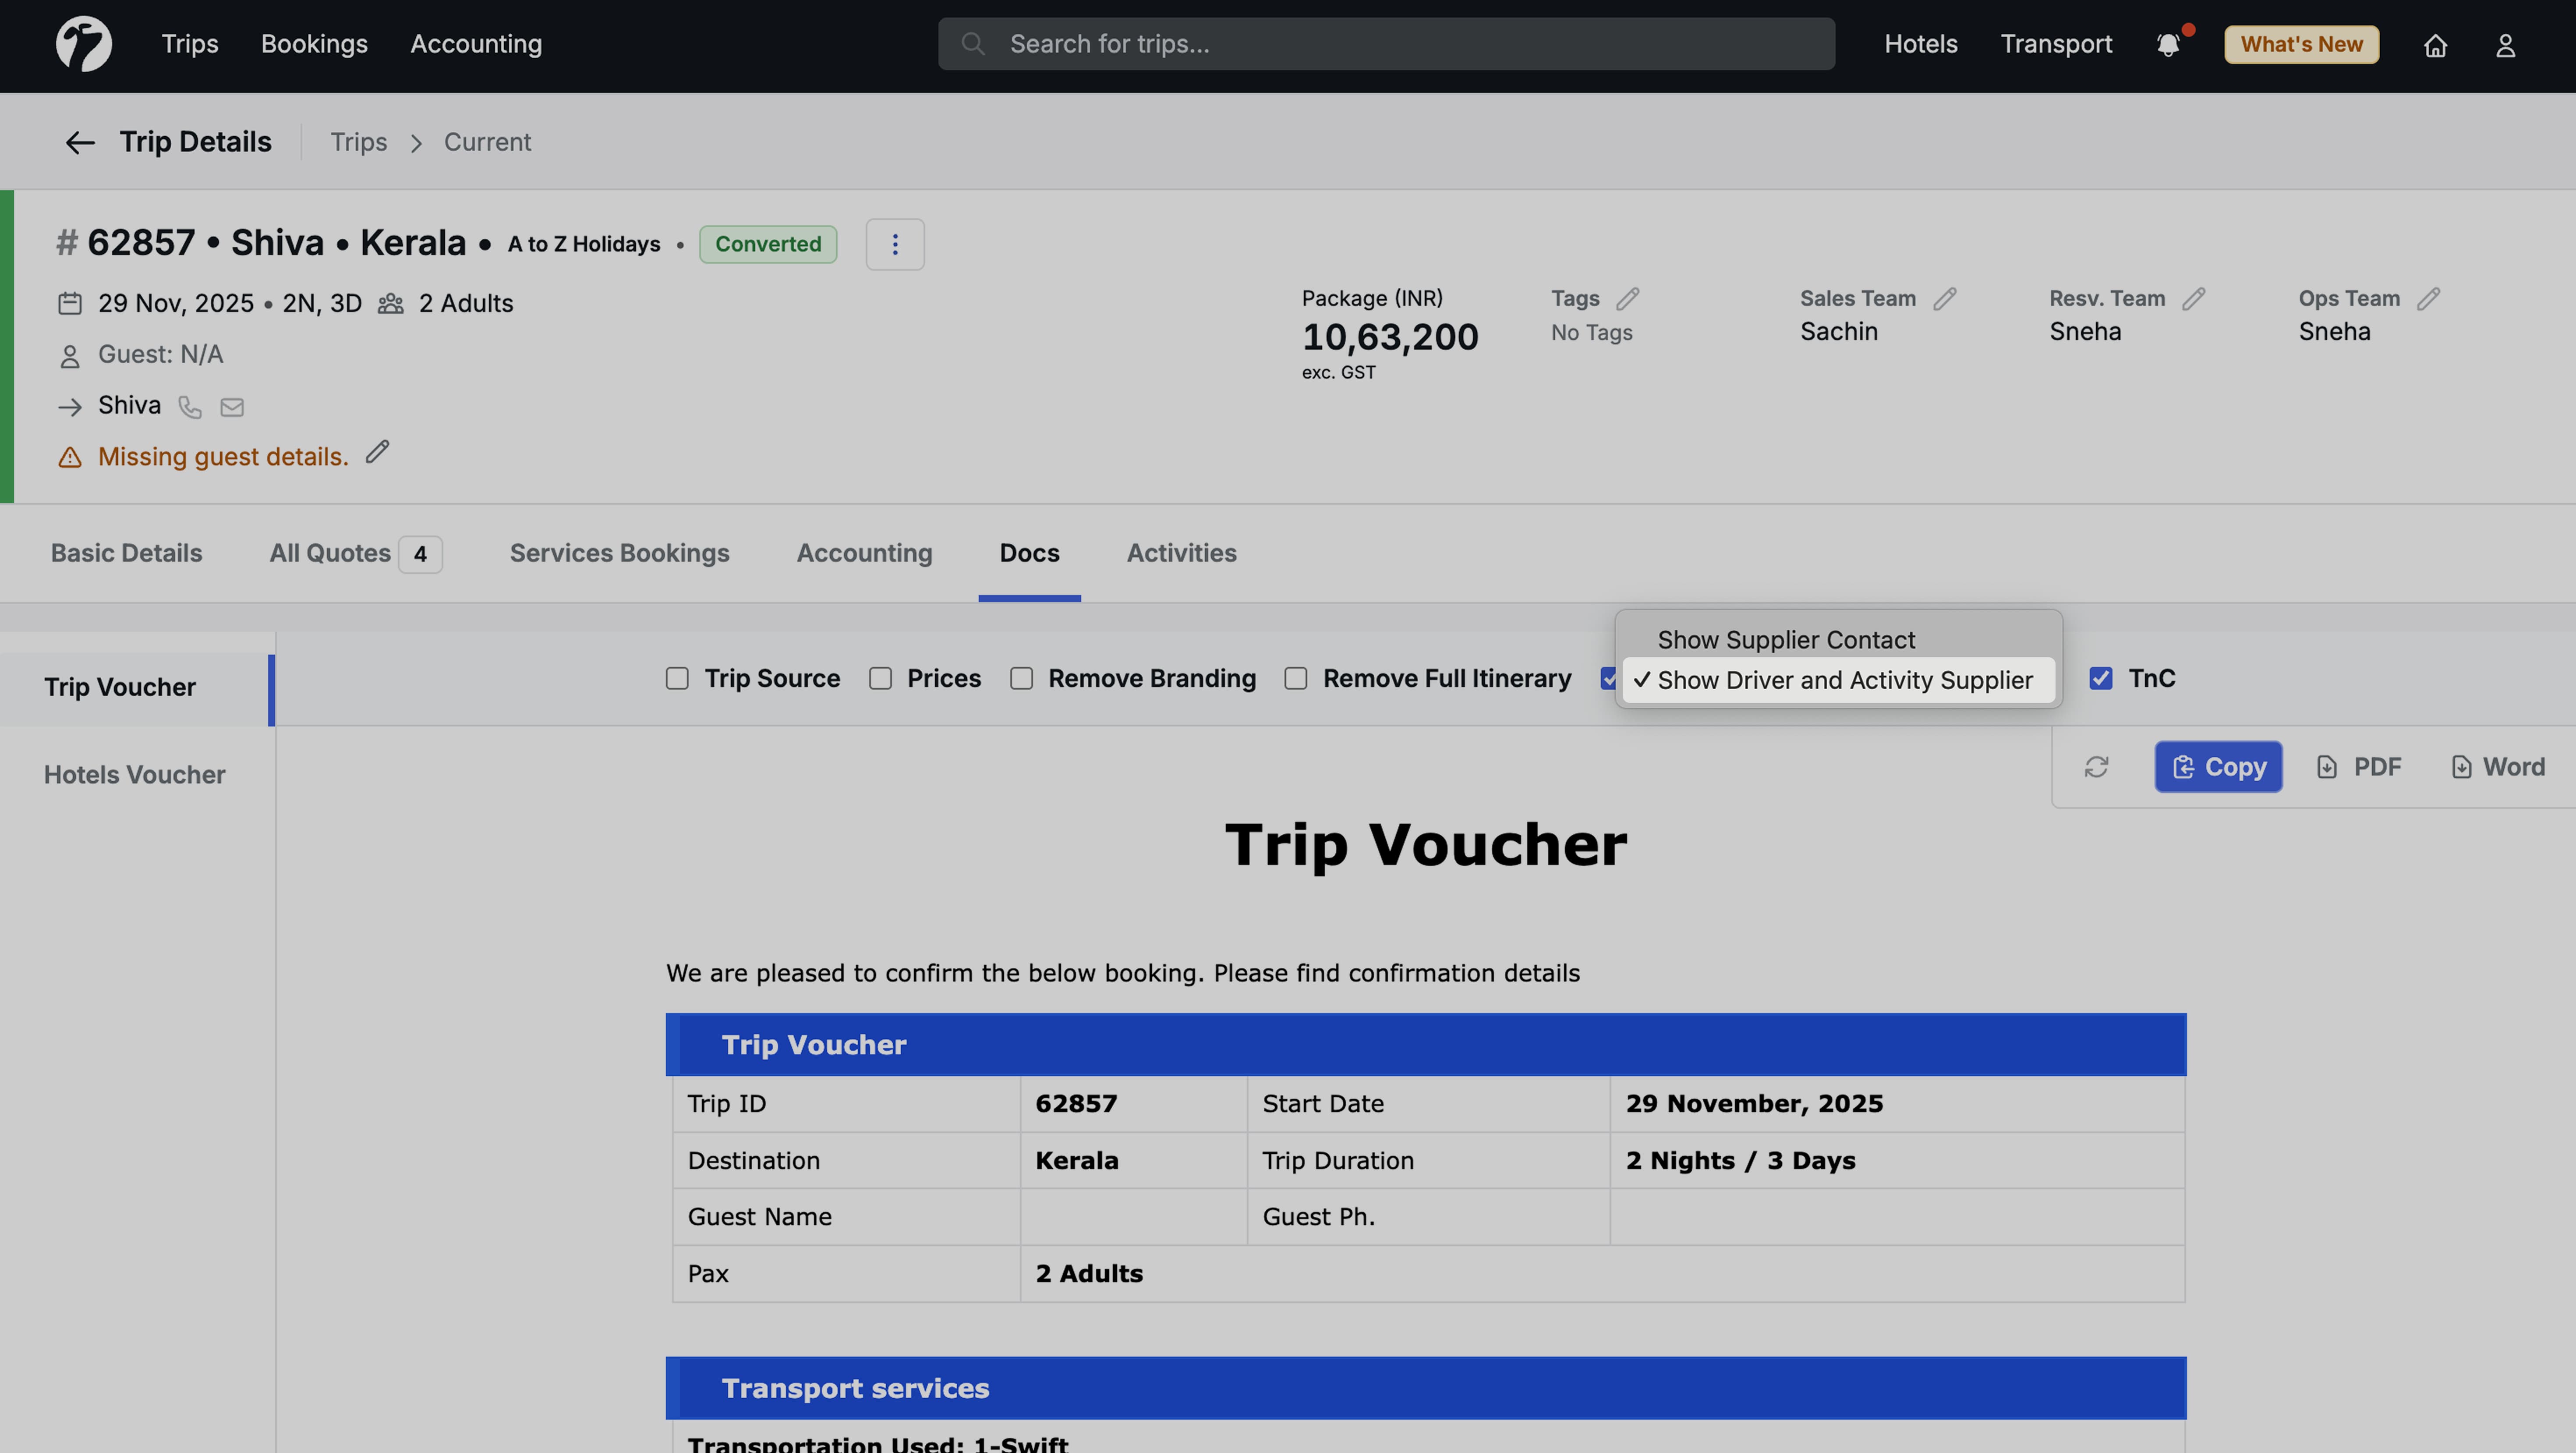Click the phone icon next to Shiva
The height and width of the screenshot is (1453, 2576).
[x=190, y=406]
